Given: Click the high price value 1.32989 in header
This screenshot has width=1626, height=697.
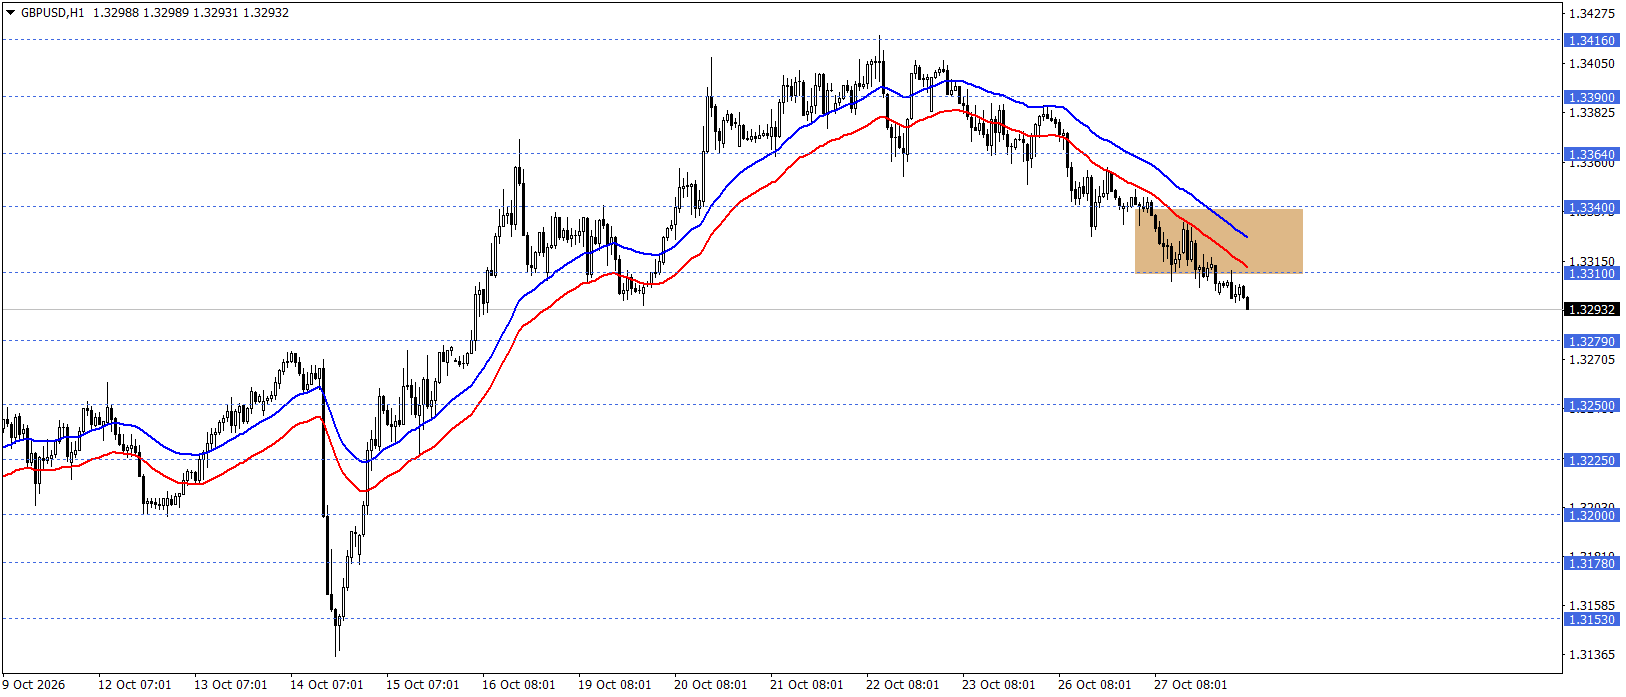Looking at the screenshot, I should pyautogui.click(x=166, y=13).
